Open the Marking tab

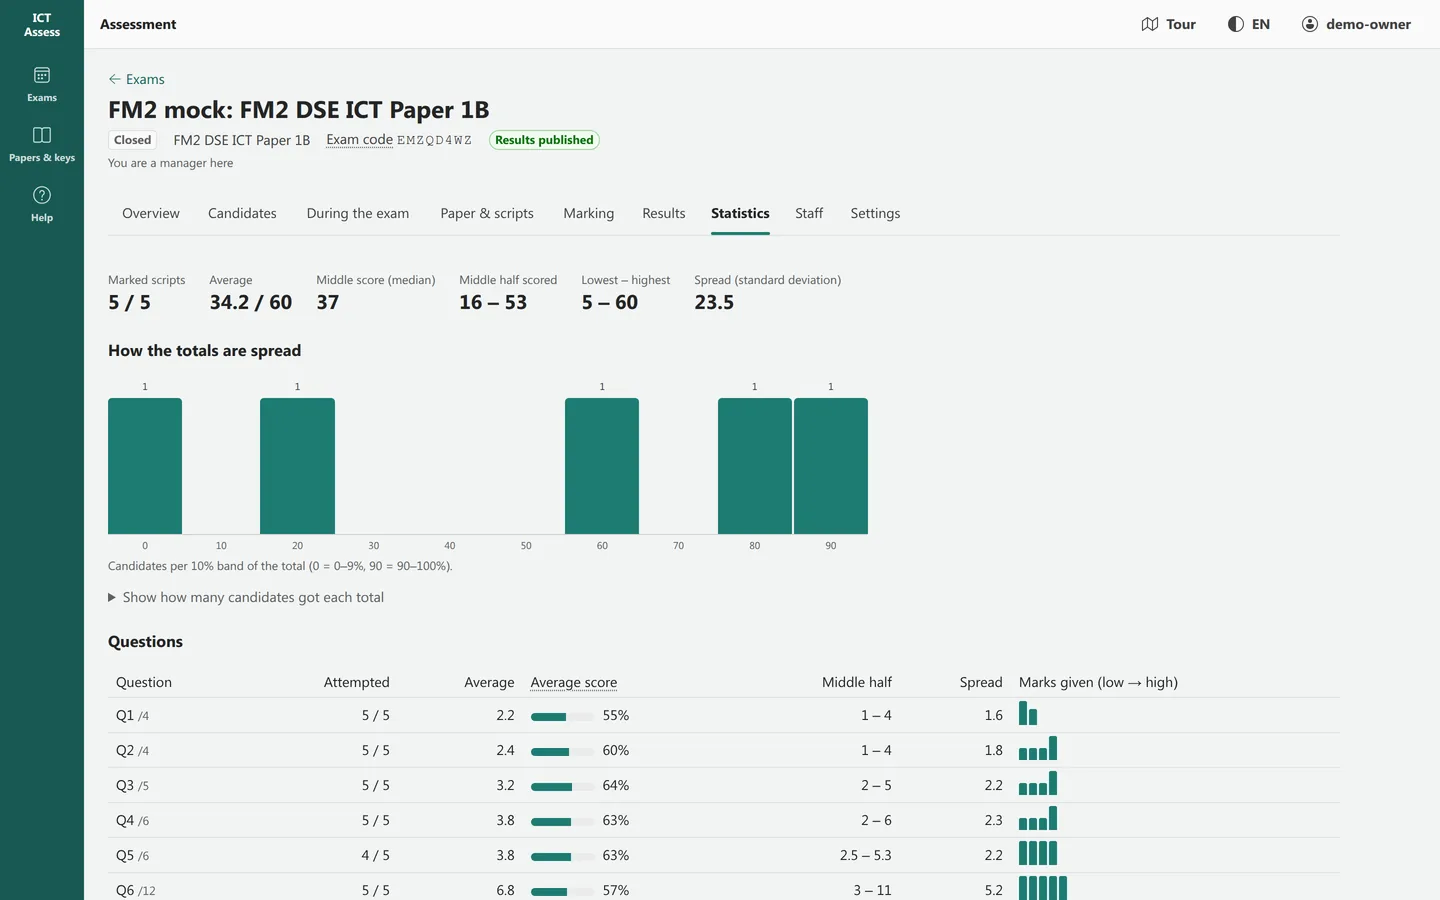coord(589,213)
